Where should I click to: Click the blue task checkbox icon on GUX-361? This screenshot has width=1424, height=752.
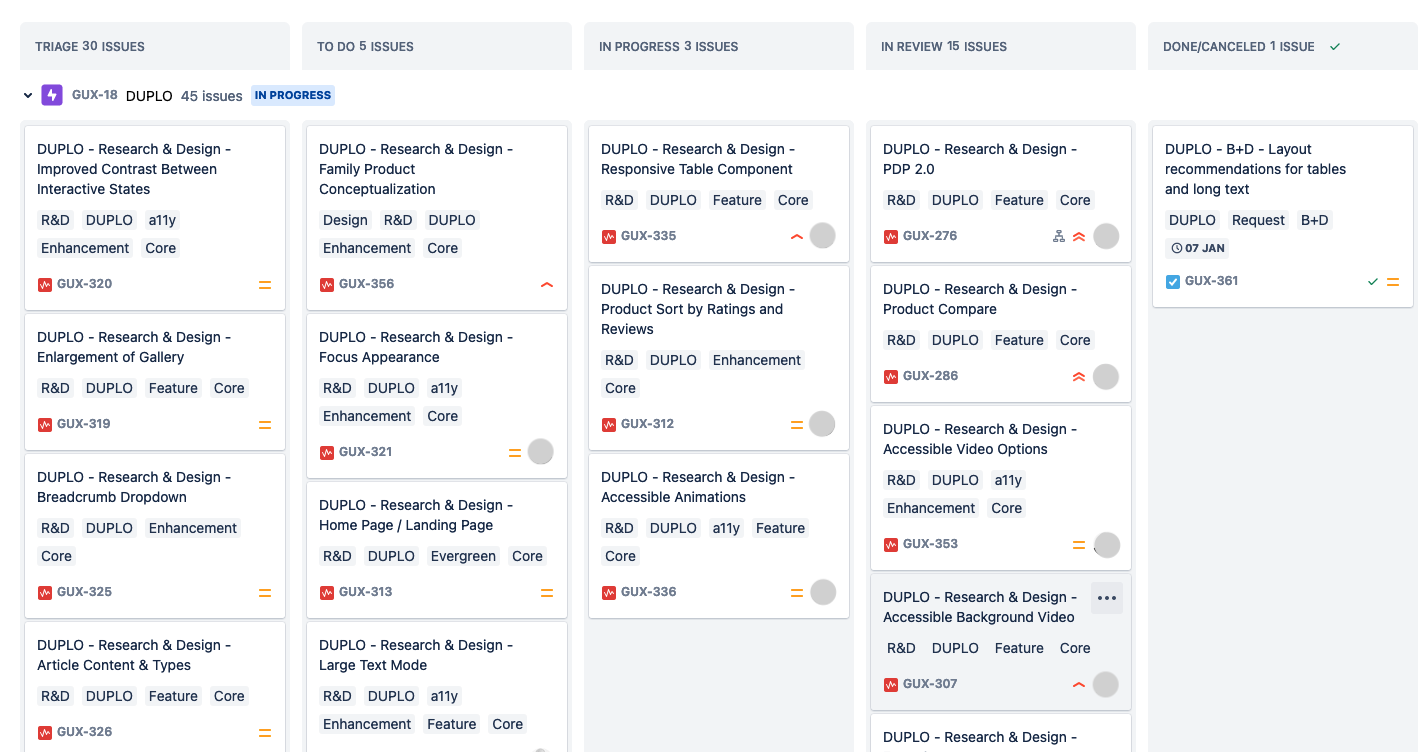1173,282
